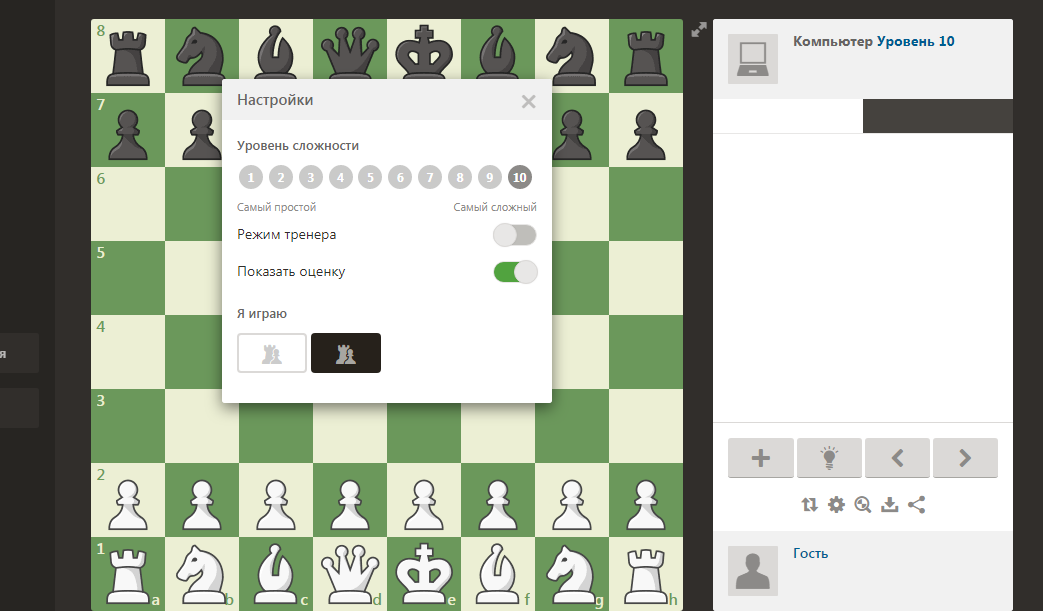Request a hint with the lightbulb button
The image size is (1043, 611).
click(x=829, y=457)
